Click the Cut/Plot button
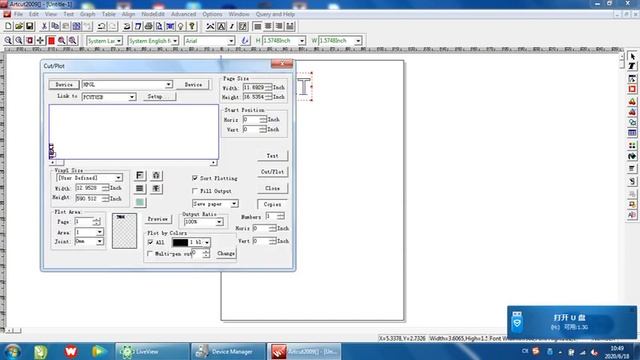640x360 pixels. tap(272, 172)
